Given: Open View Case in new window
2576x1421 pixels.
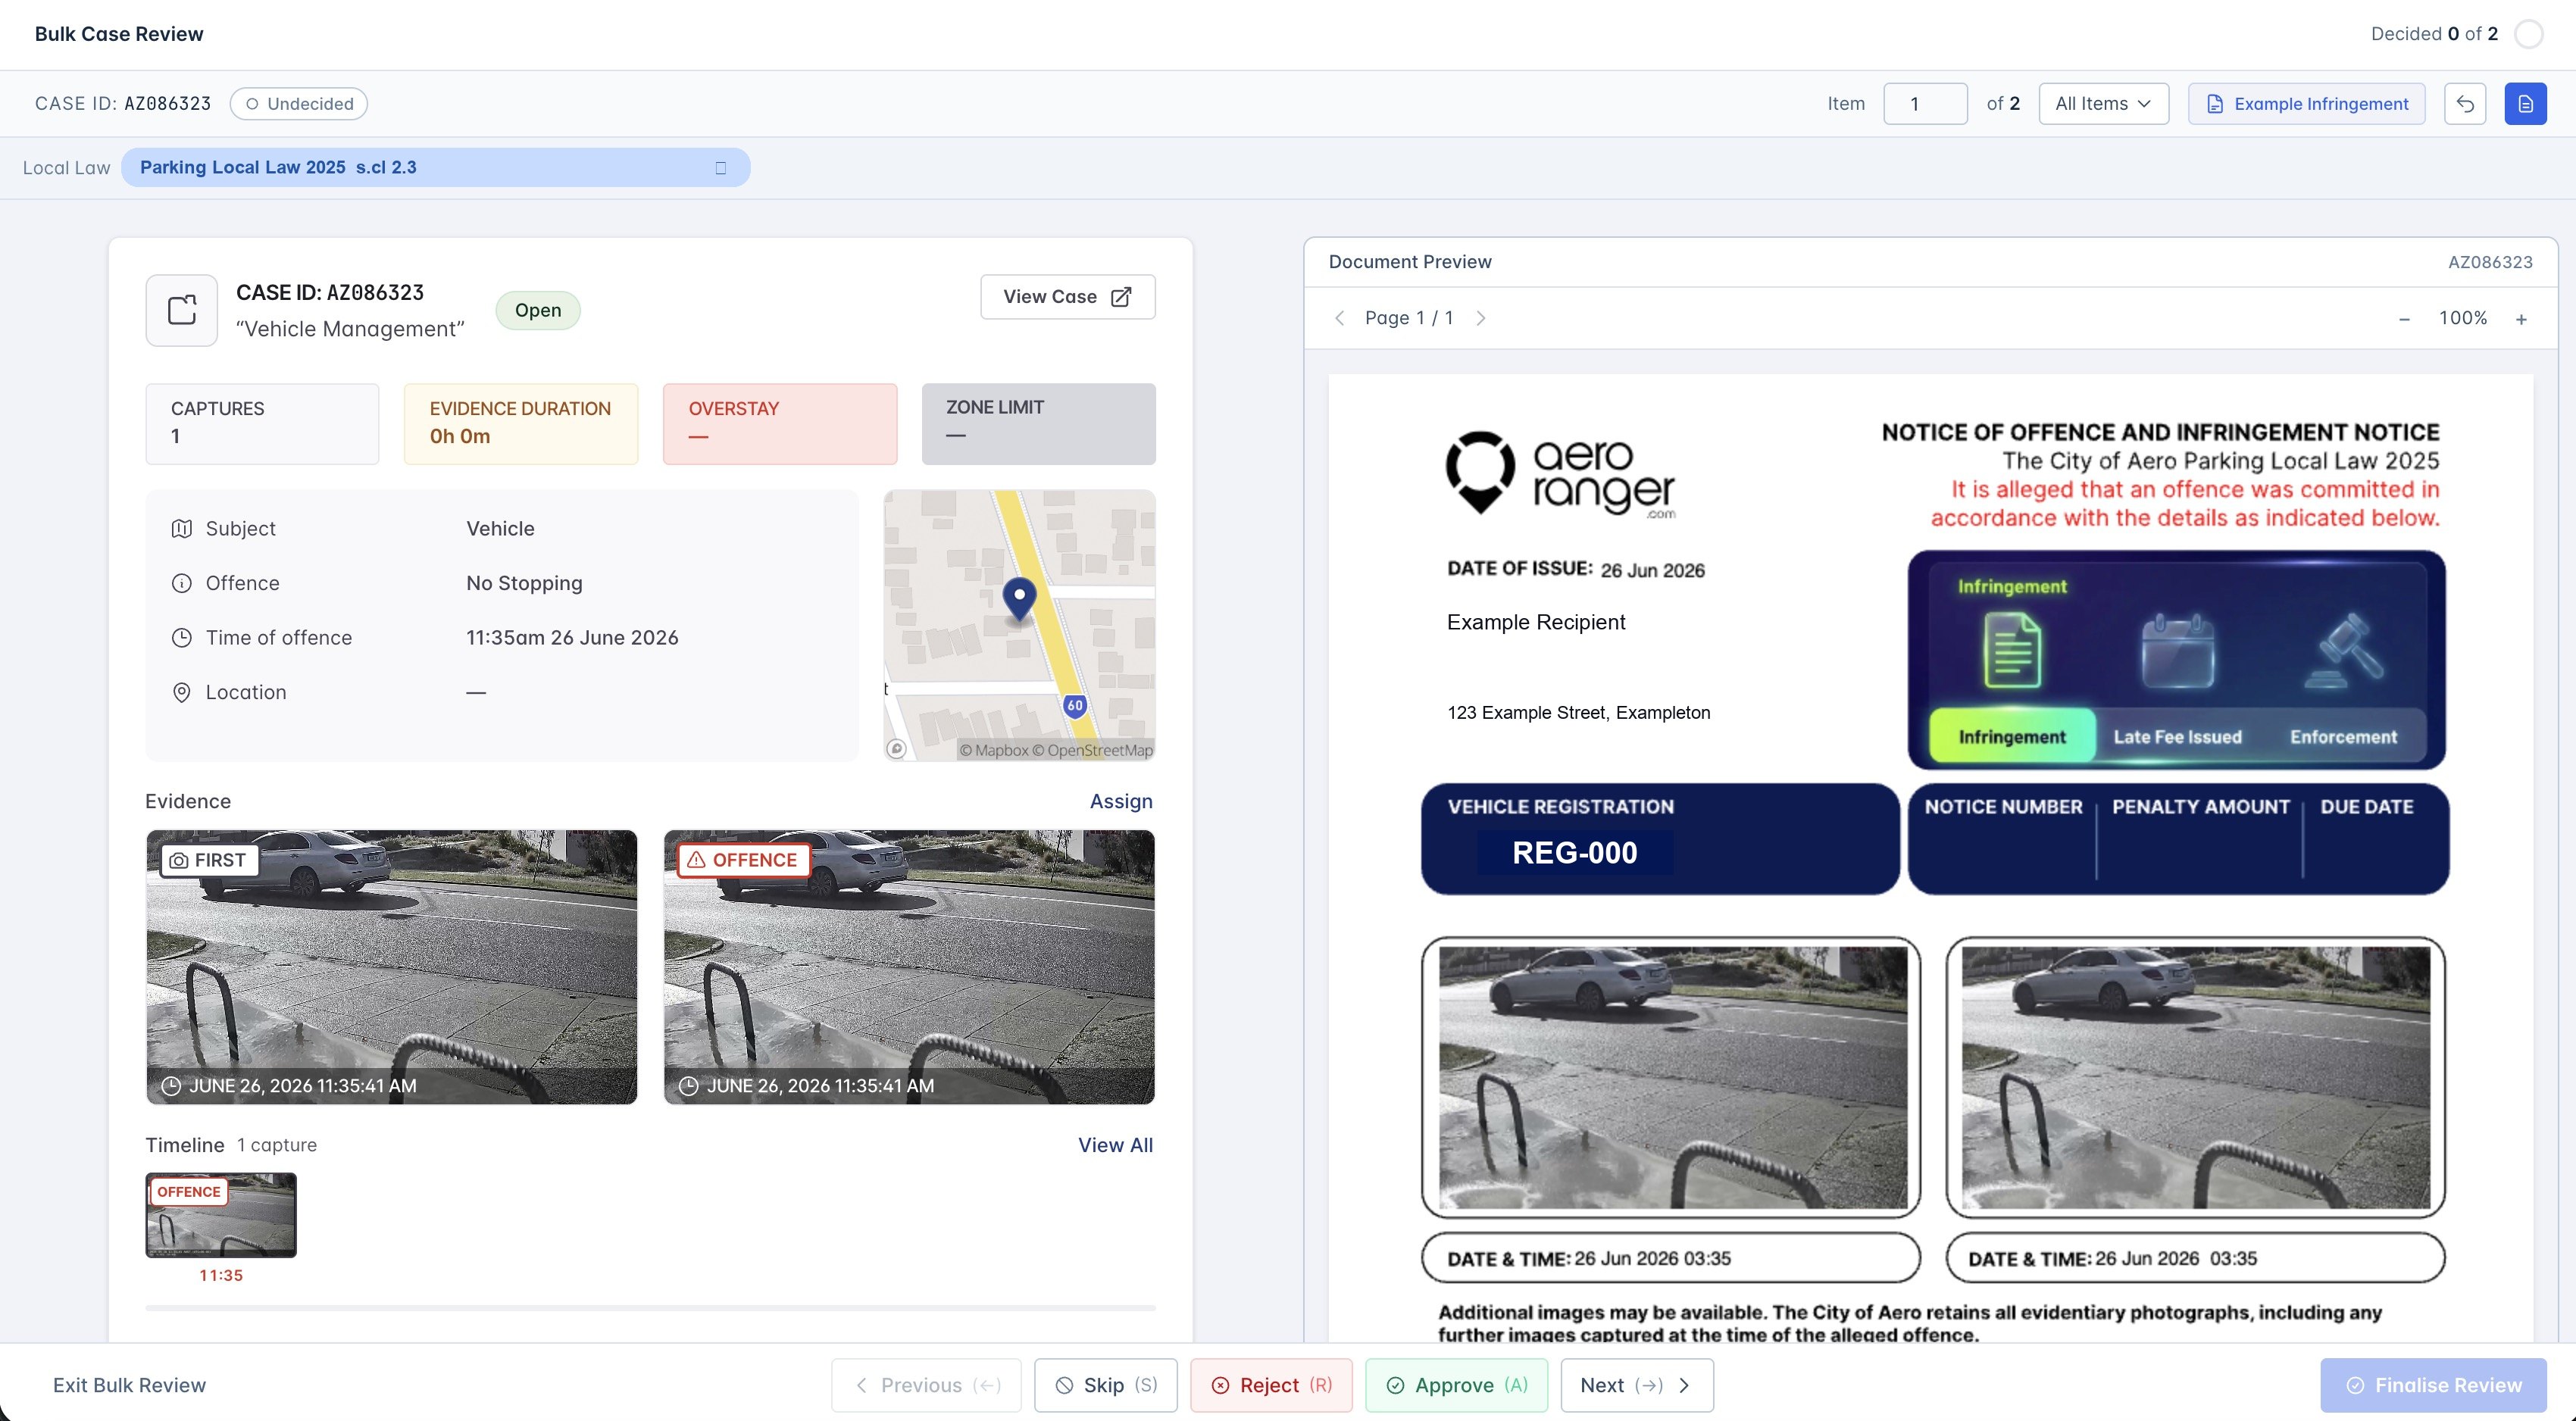Looking at the screenshot, I should 1067,297.
